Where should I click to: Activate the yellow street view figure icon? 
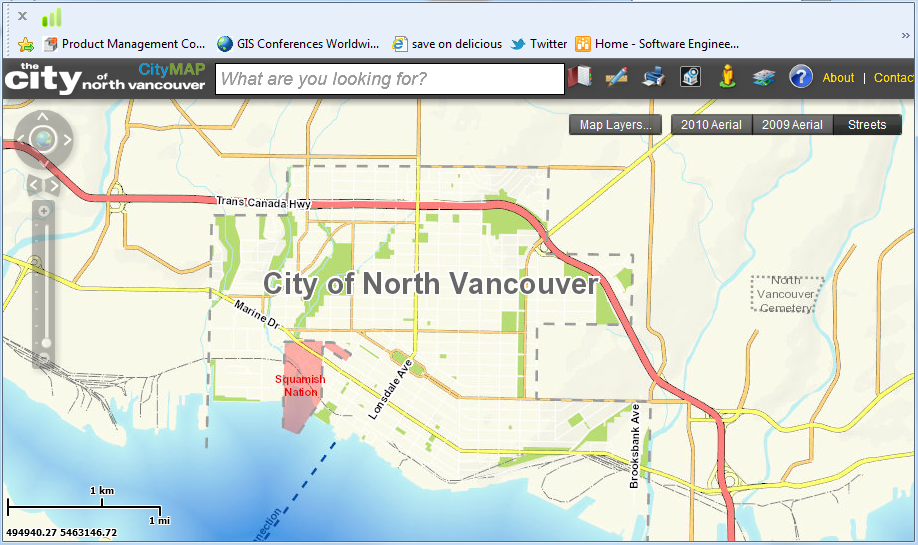(x=727, y=77)
